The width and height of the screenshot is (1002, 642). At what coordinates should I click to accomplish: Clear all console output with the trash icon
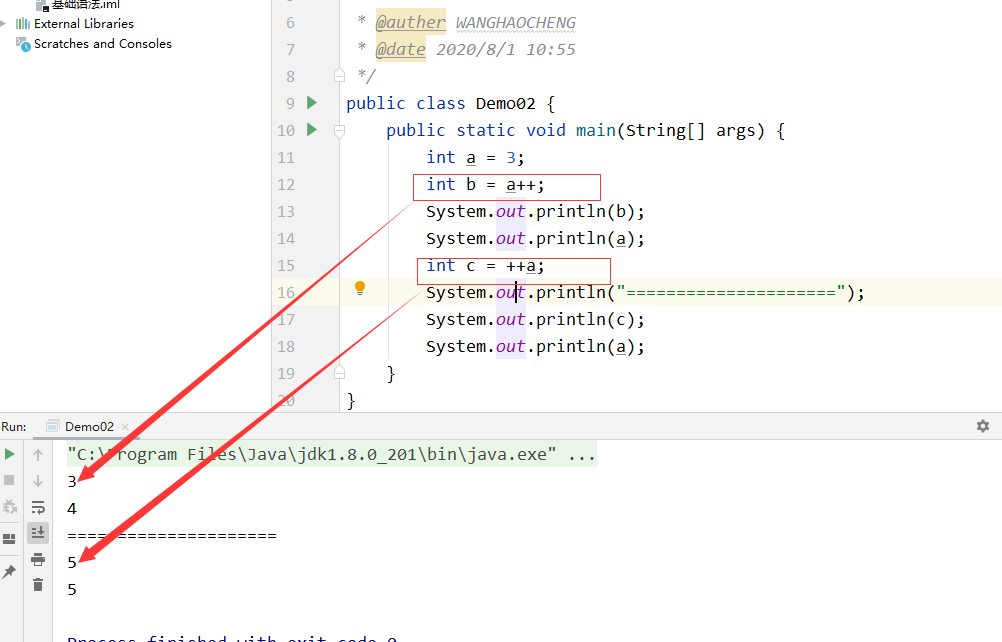coord(38,585)
